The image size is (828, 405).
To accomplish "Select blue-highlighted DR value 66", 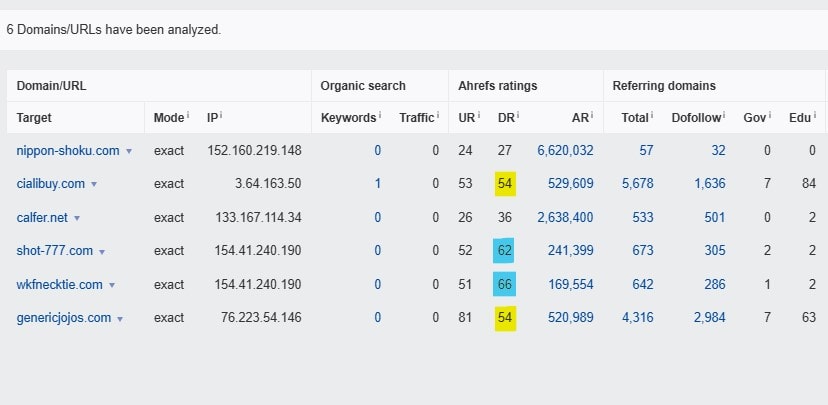I will click(x=504, y=285).
